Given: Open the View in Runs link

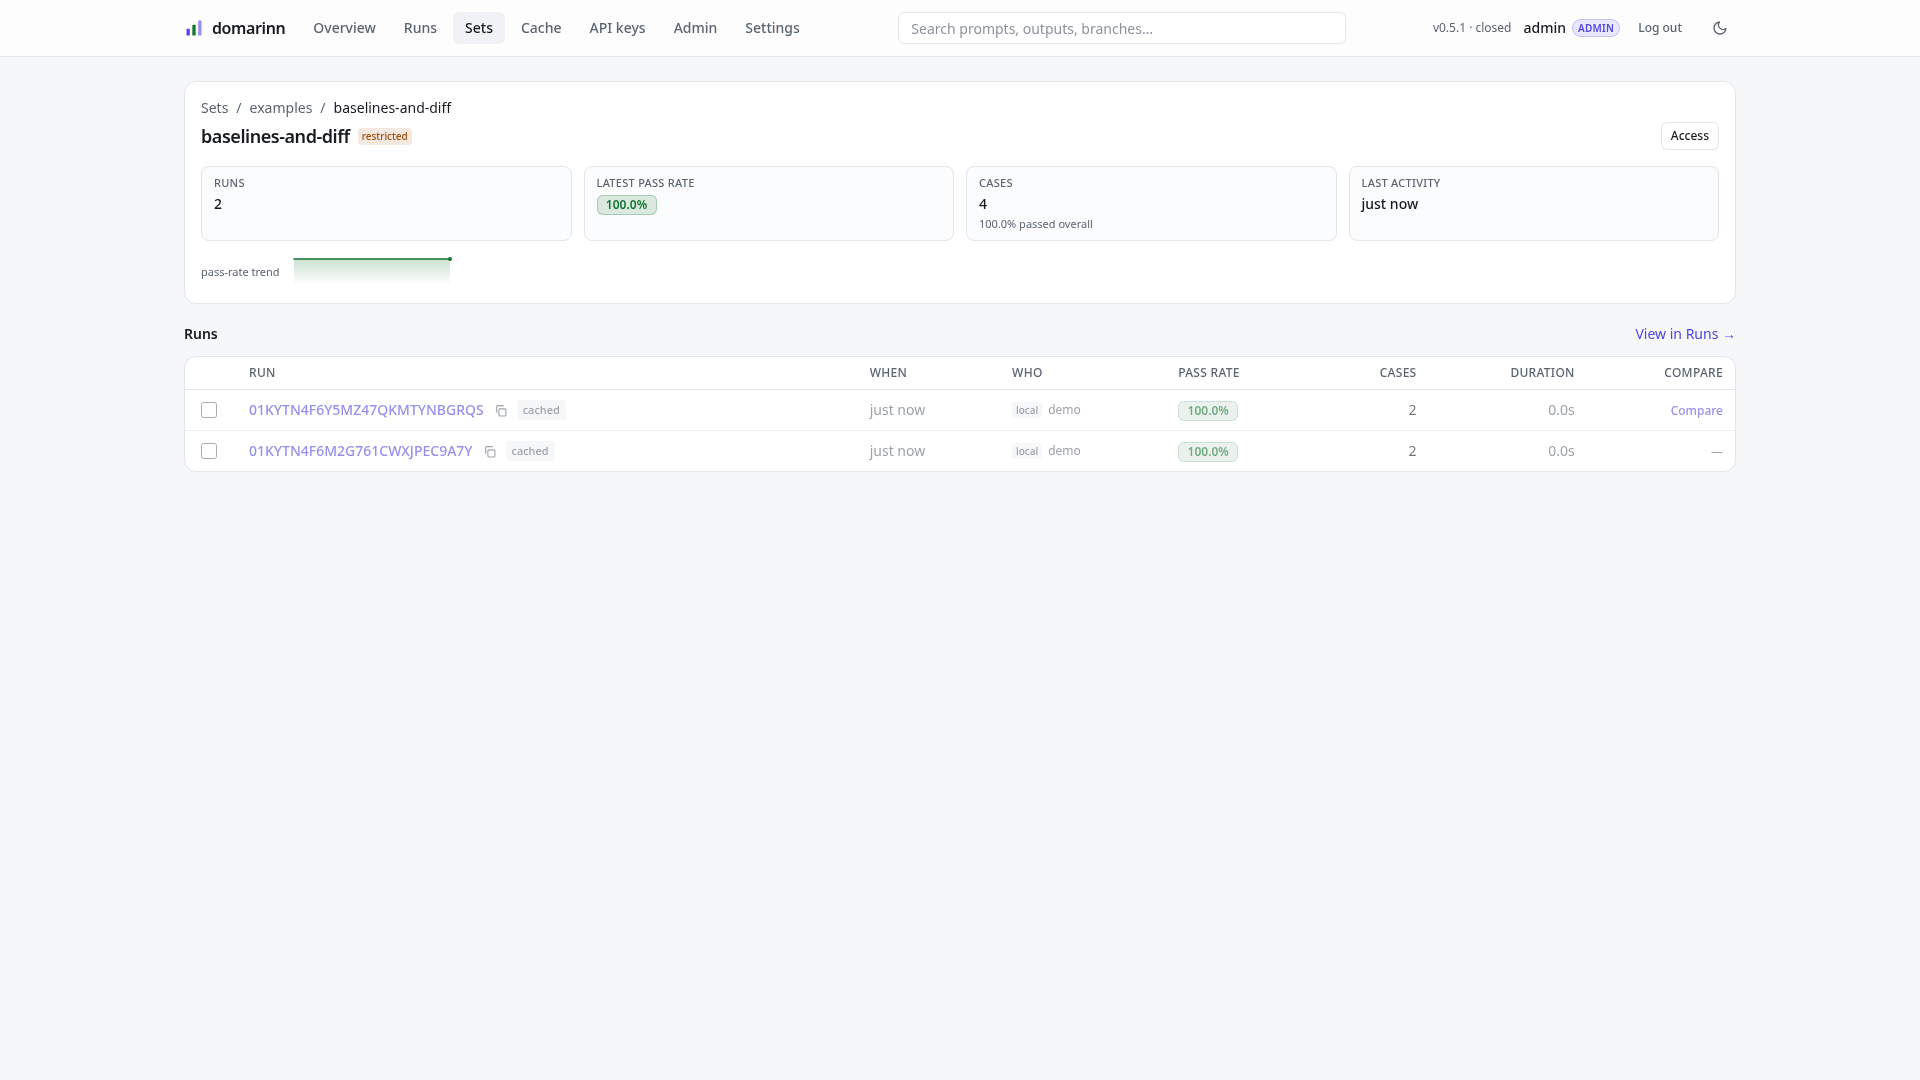Looking at the screenshot, I should click(1684, 334).
